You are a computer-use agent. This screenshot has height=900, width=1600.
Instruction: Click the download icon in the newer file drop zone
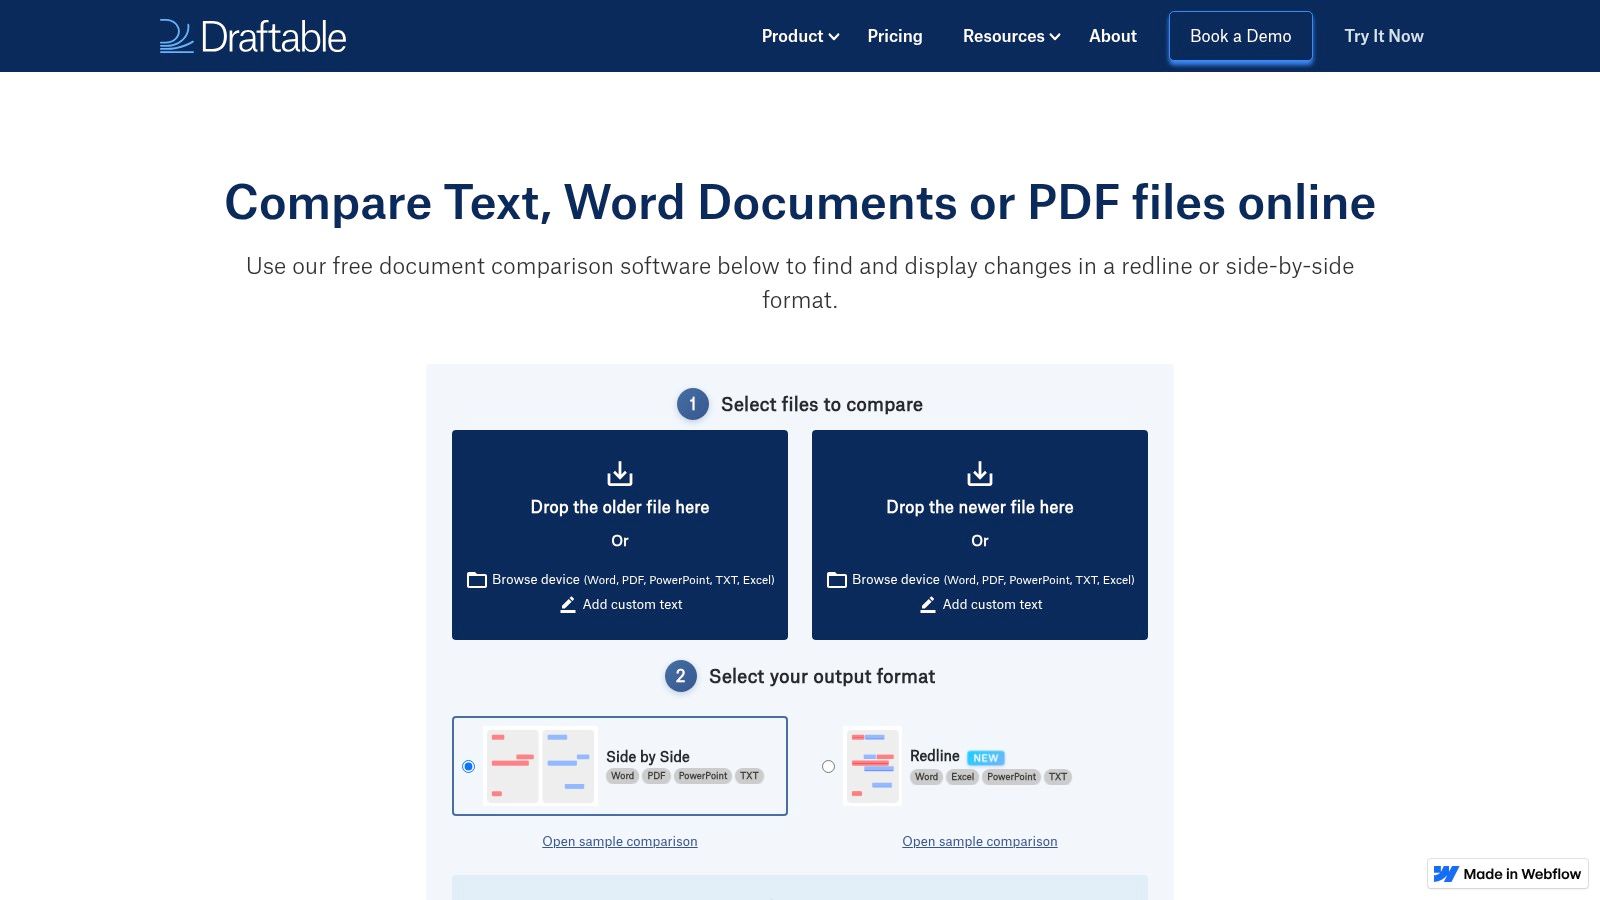980,472
